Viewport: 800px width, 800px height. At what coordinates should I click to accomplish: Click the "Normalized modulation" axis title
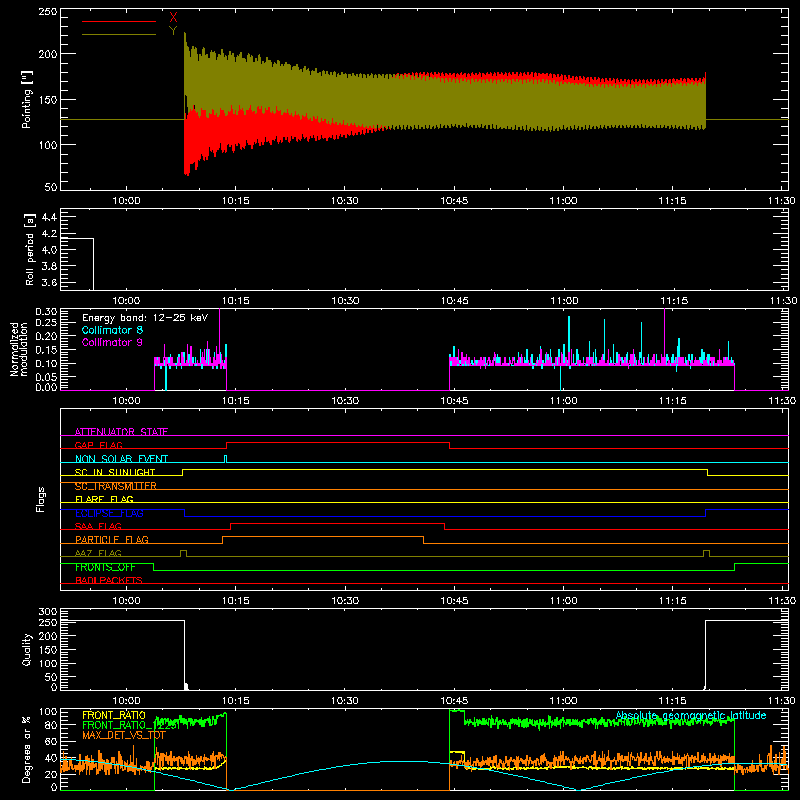pos(18,349)
